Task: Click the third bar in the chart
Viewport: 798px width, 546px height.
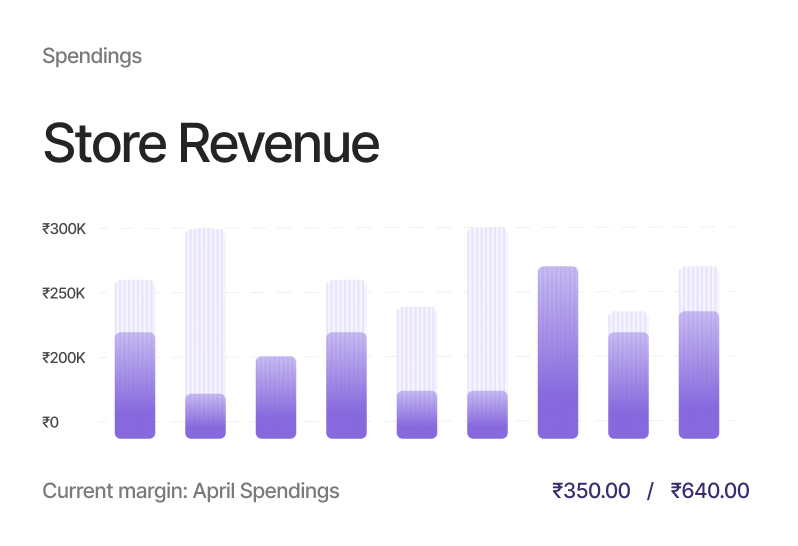Action: tap(276, 397)
